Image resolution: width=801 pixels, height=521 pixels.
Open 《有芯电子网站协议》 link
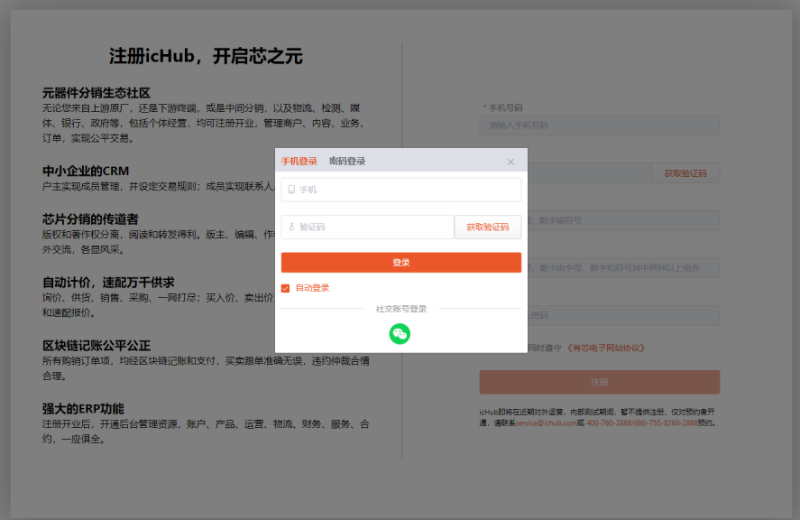606,348
